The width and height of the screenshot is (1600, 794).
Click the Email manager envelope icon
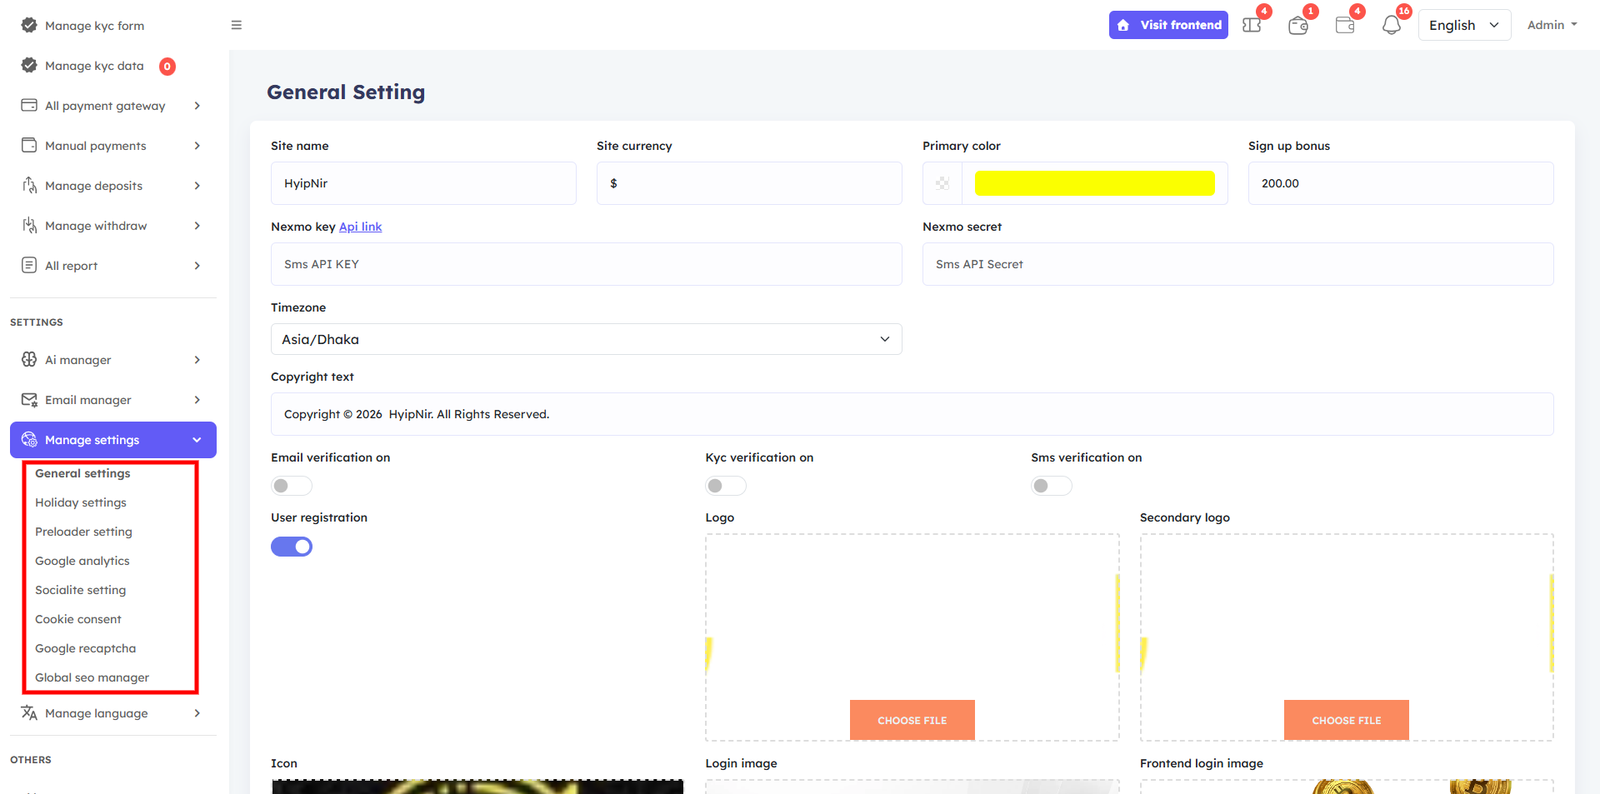[x=29, y=400]
